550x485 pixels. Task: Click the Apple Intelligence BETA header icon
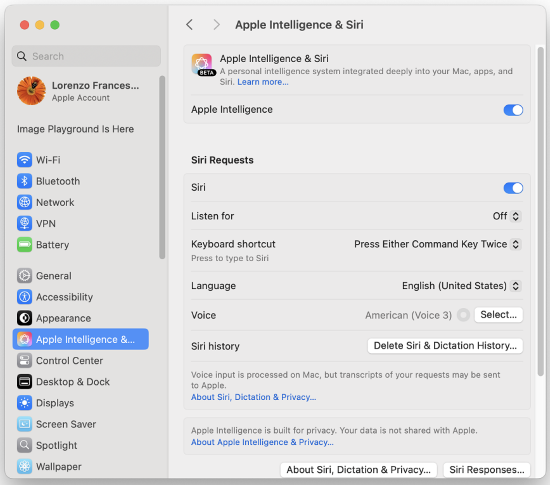(203, 65)
